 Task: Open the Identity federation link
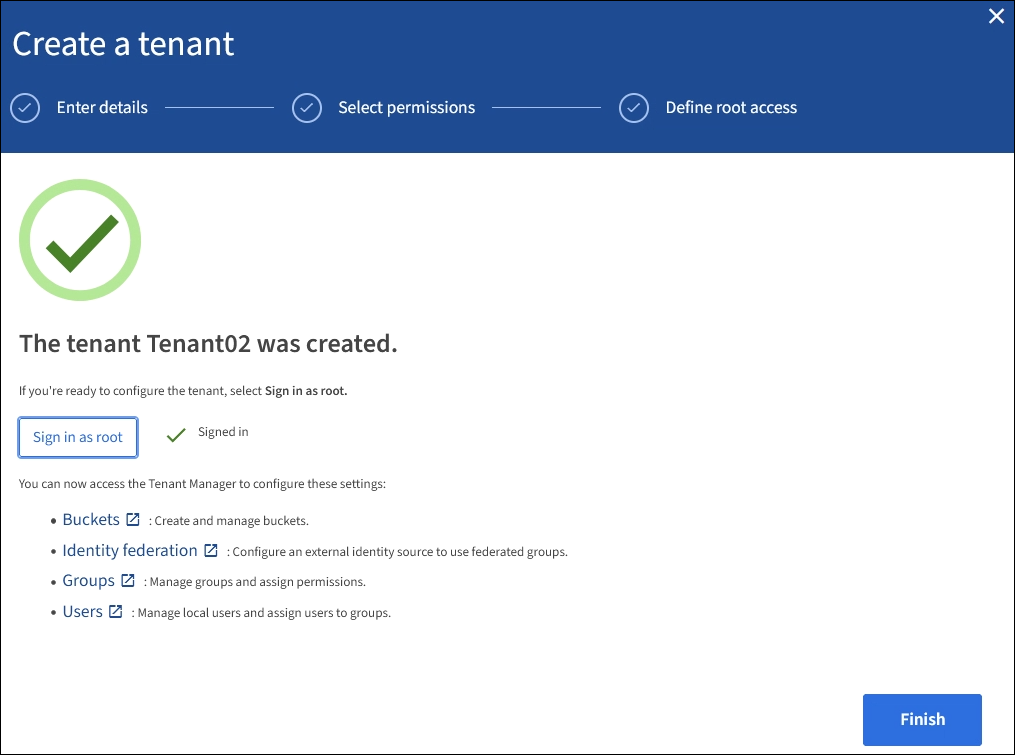coord(130,550)
